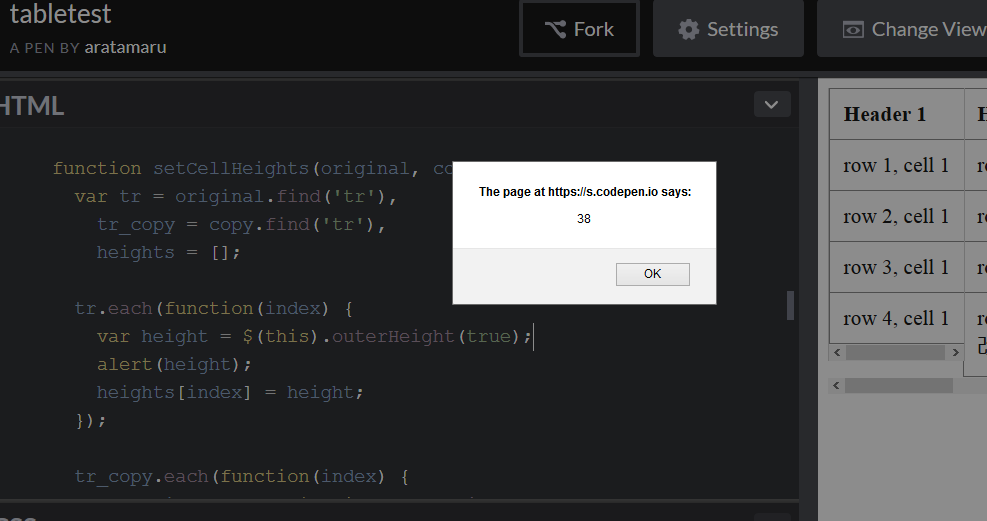Click the inner table horizontal scrollbar thumb
Screen dimensions: 987x521
895,353
